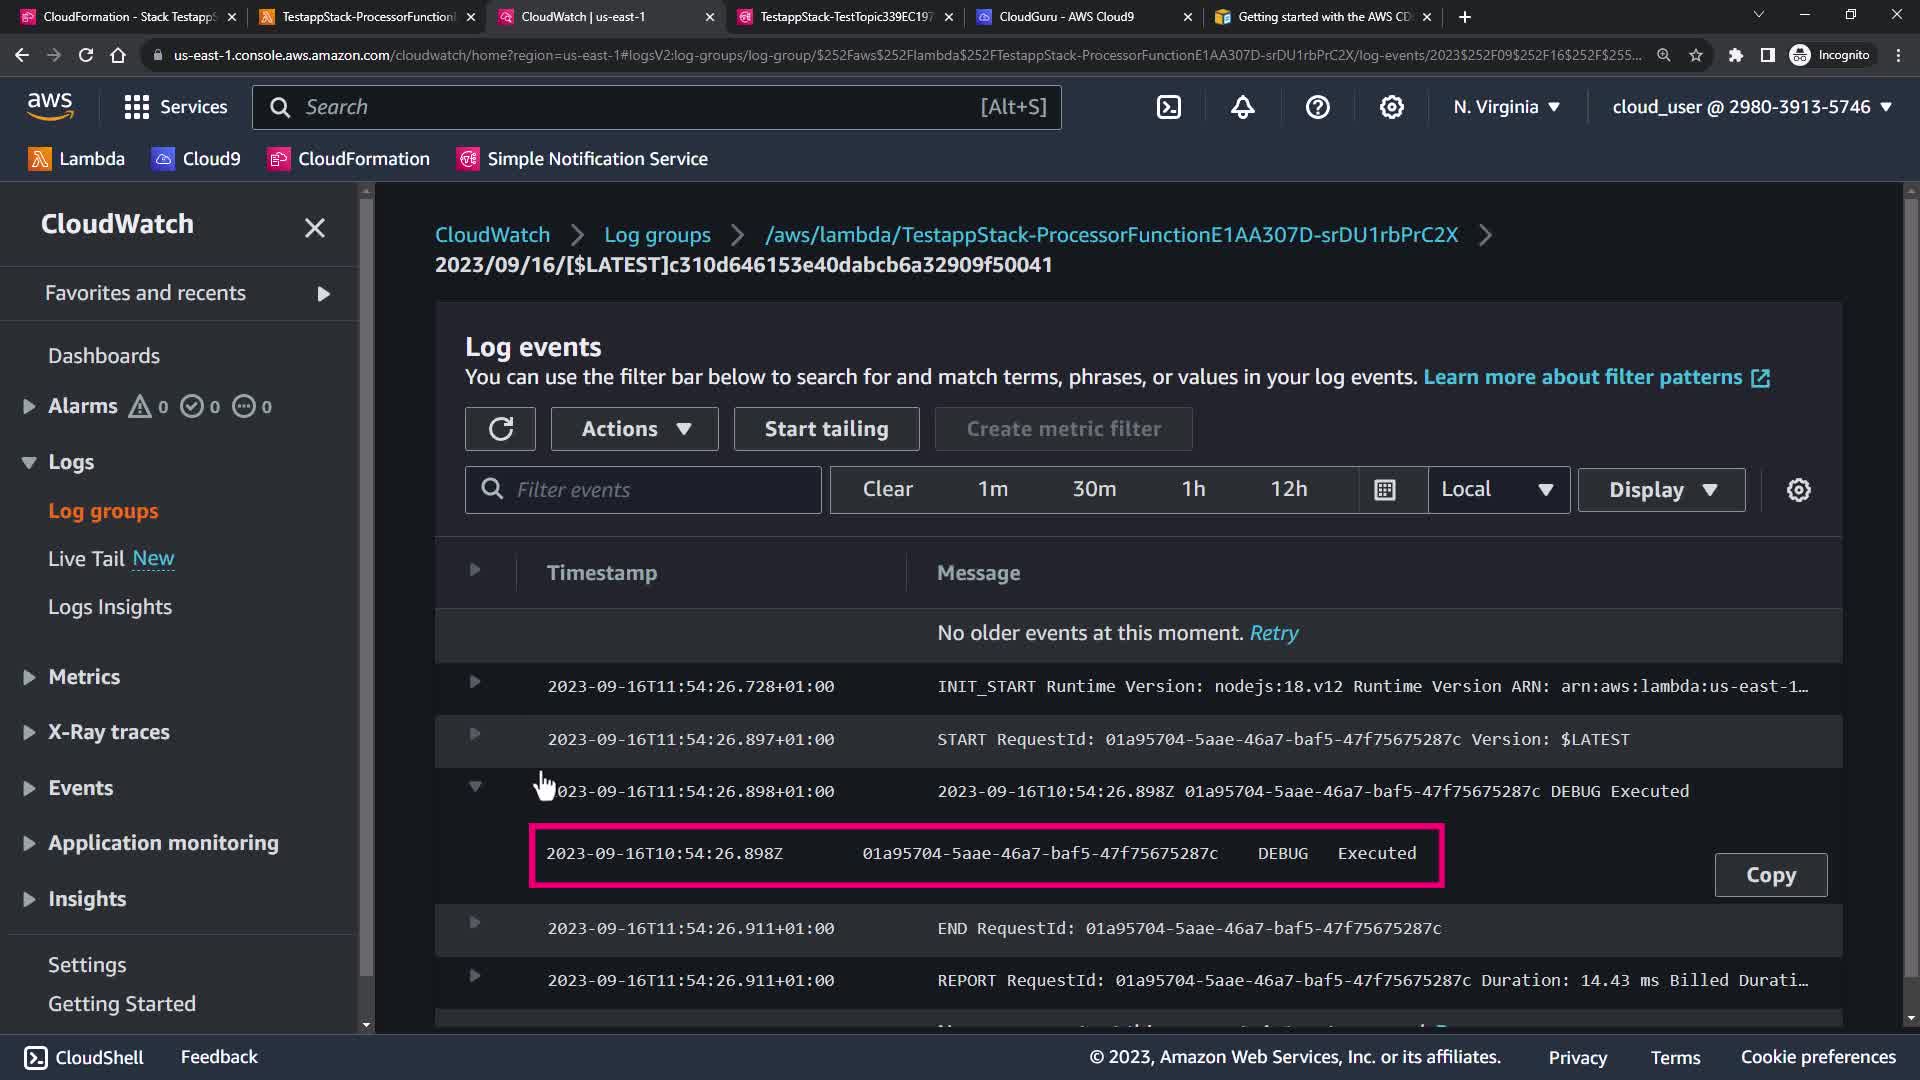Click the Start tailing button
The width and height of the screenshot is (1920, 1080).
(x=826, y=429)
